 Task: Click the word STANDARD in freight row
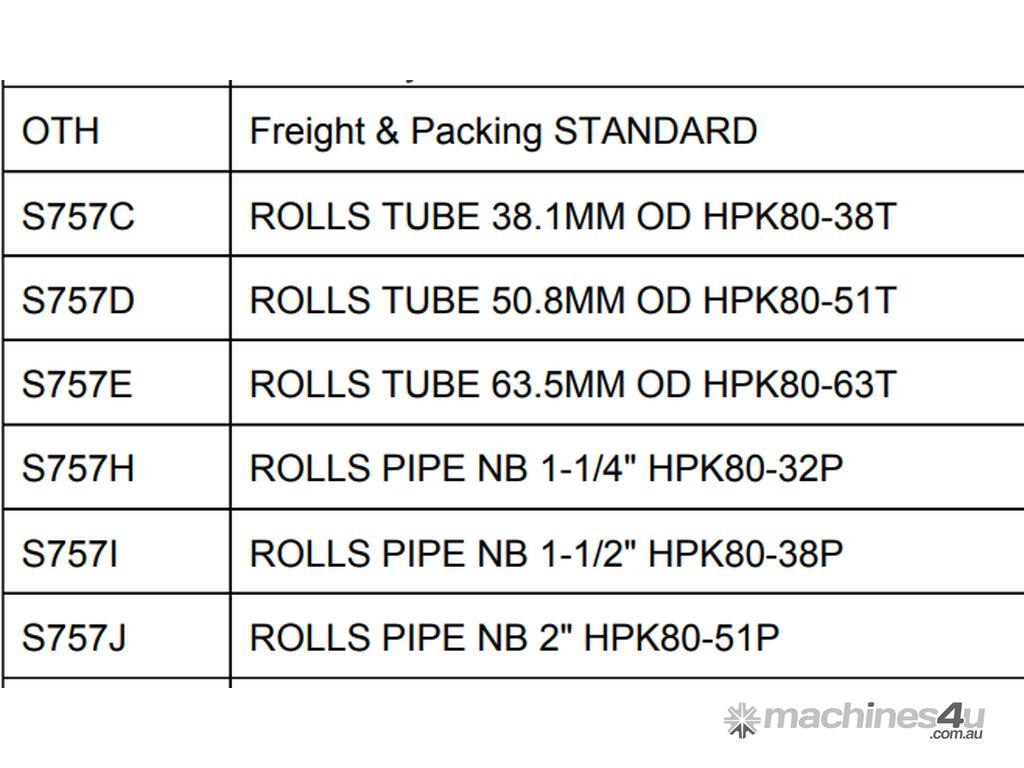pyautogui.click(x=655, y=131)
